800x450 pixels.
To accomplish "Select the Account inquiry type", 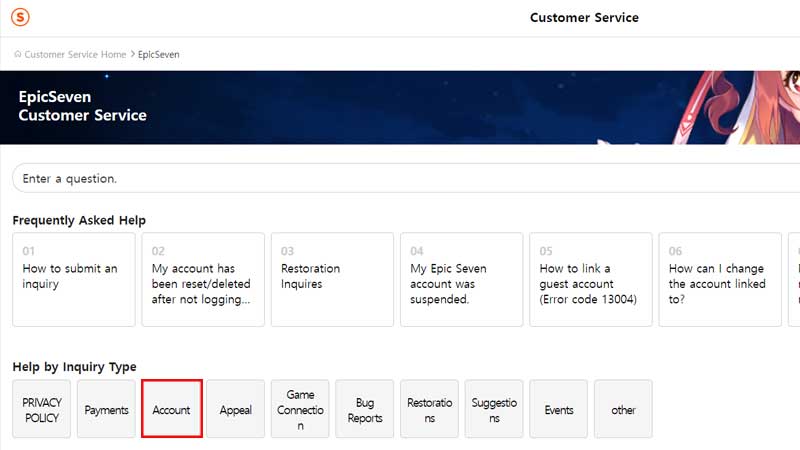I will click(172, 409).
